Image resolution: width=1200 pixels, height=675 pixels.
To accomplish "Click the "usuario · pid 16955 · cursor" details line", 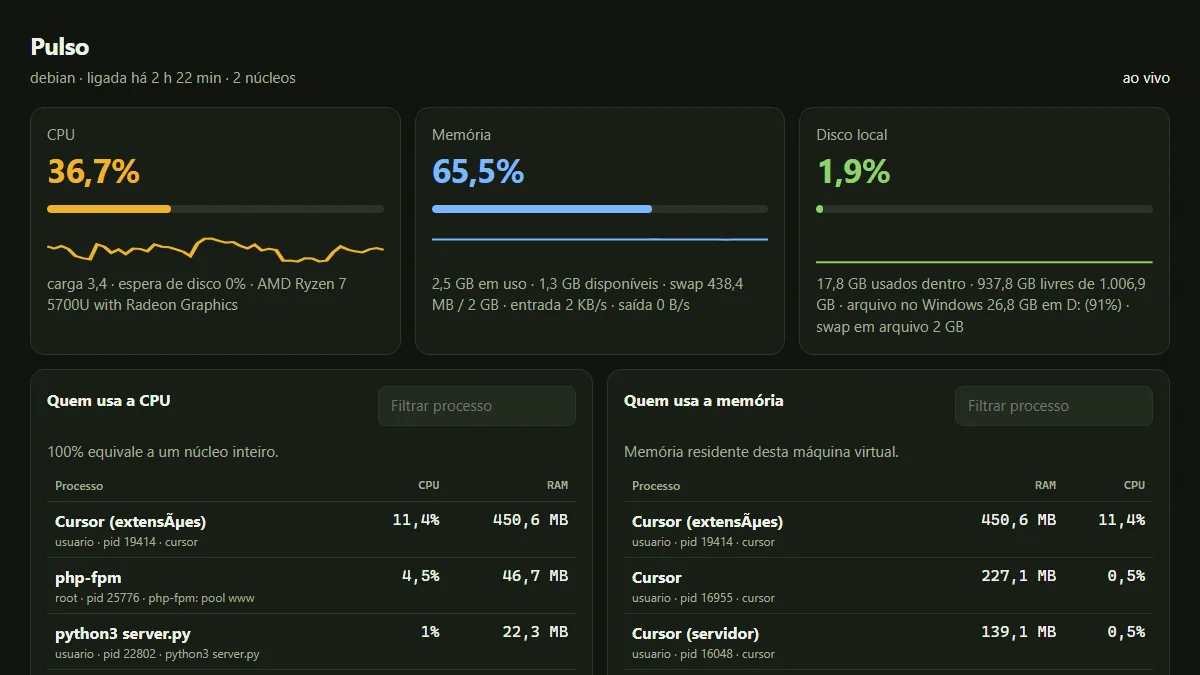I will tap(703, 598).
